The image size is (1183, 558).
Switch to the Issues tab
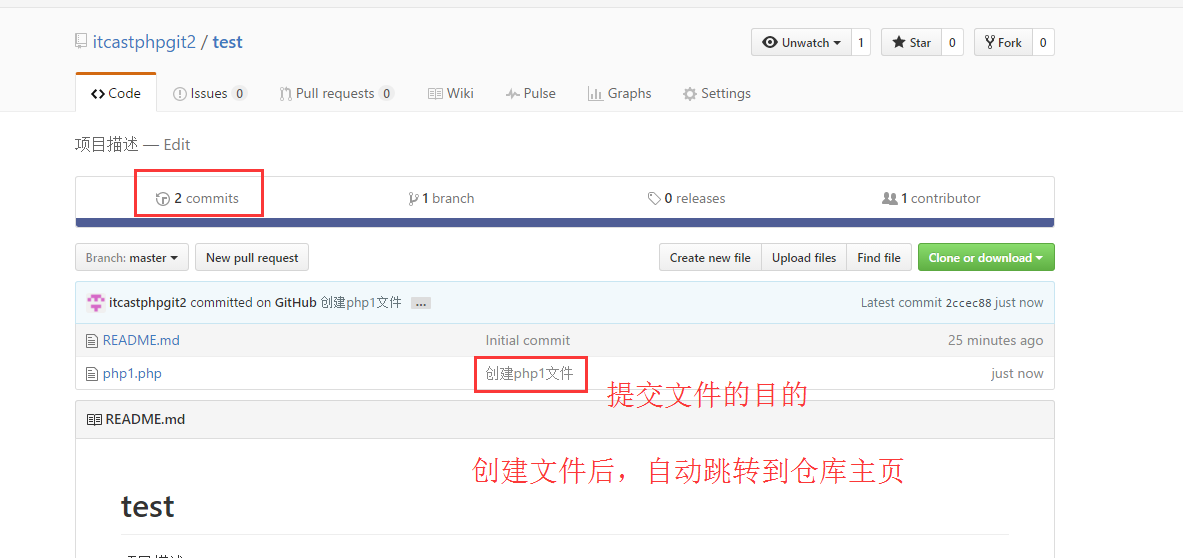coord(209,94)
